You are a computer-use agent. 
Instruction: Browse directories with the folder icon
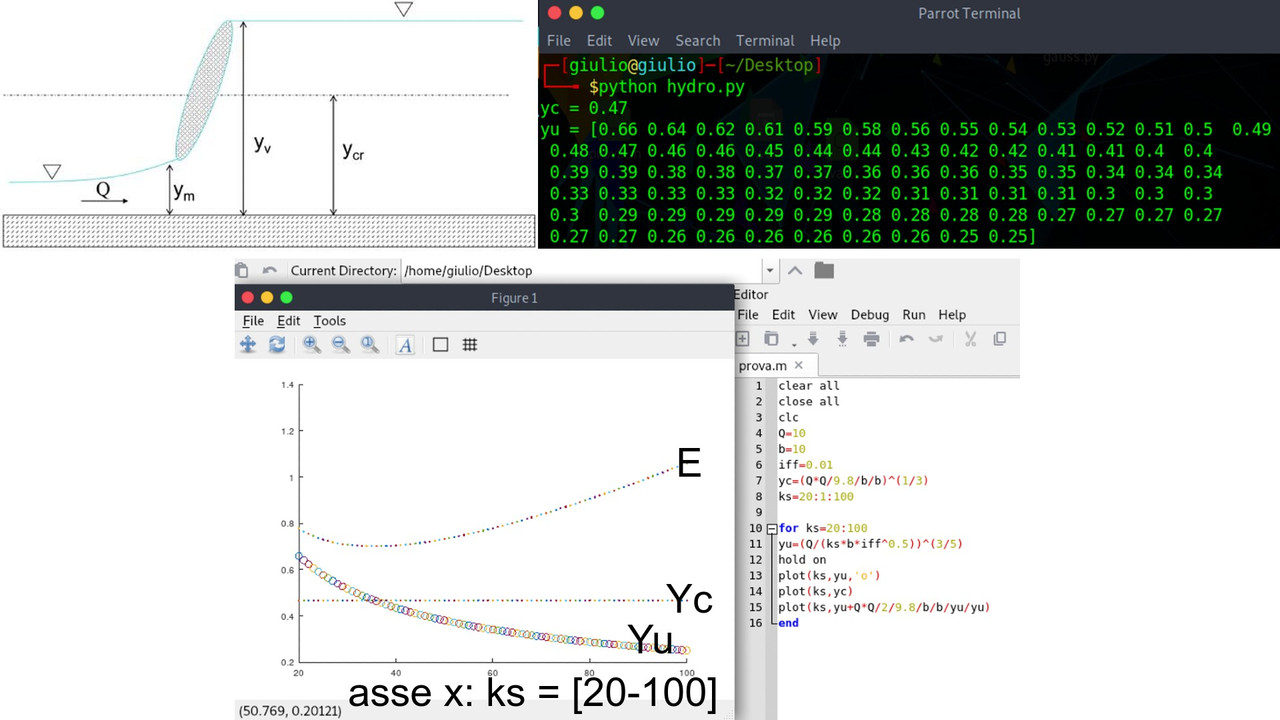[824, 270]
